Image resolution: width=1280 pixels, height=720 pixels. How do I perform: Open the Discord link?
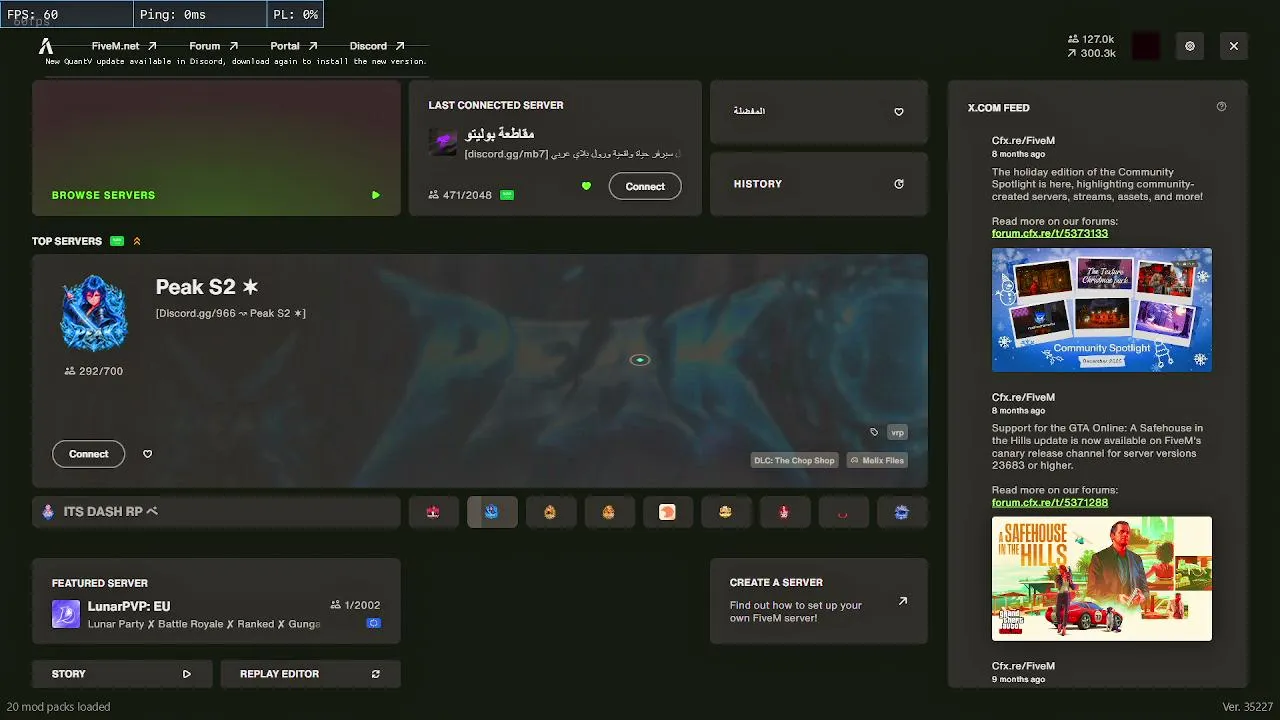(377, 46)
